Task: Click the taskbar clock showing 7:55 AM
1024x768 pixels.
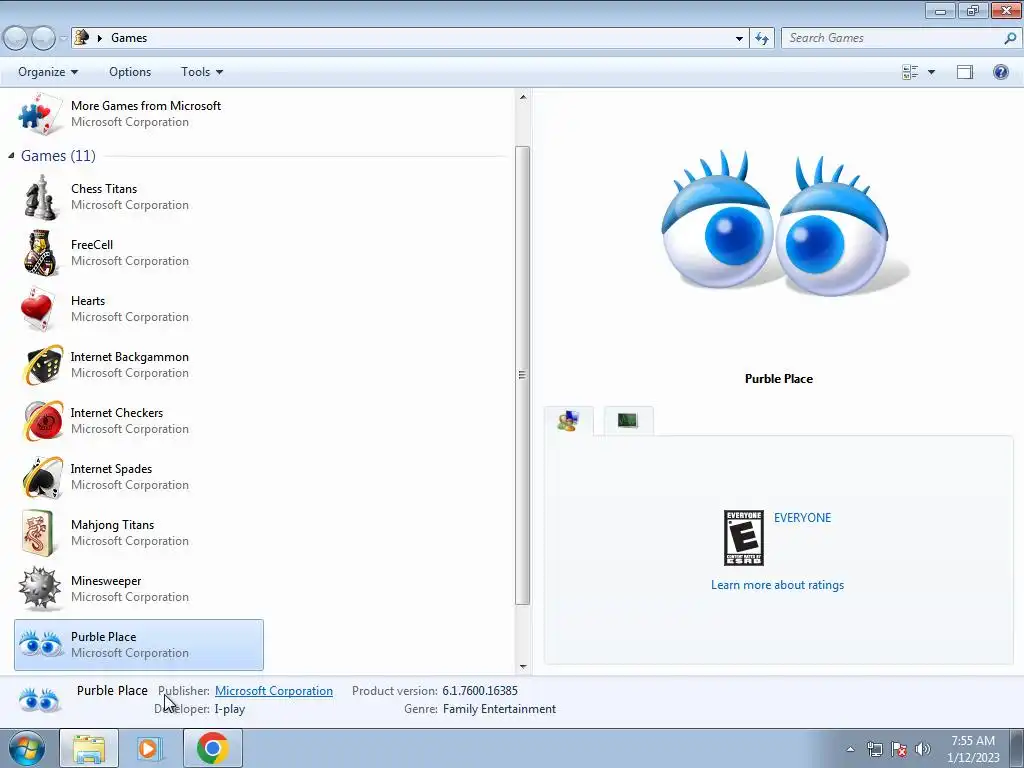Action: tap(973, 749)
